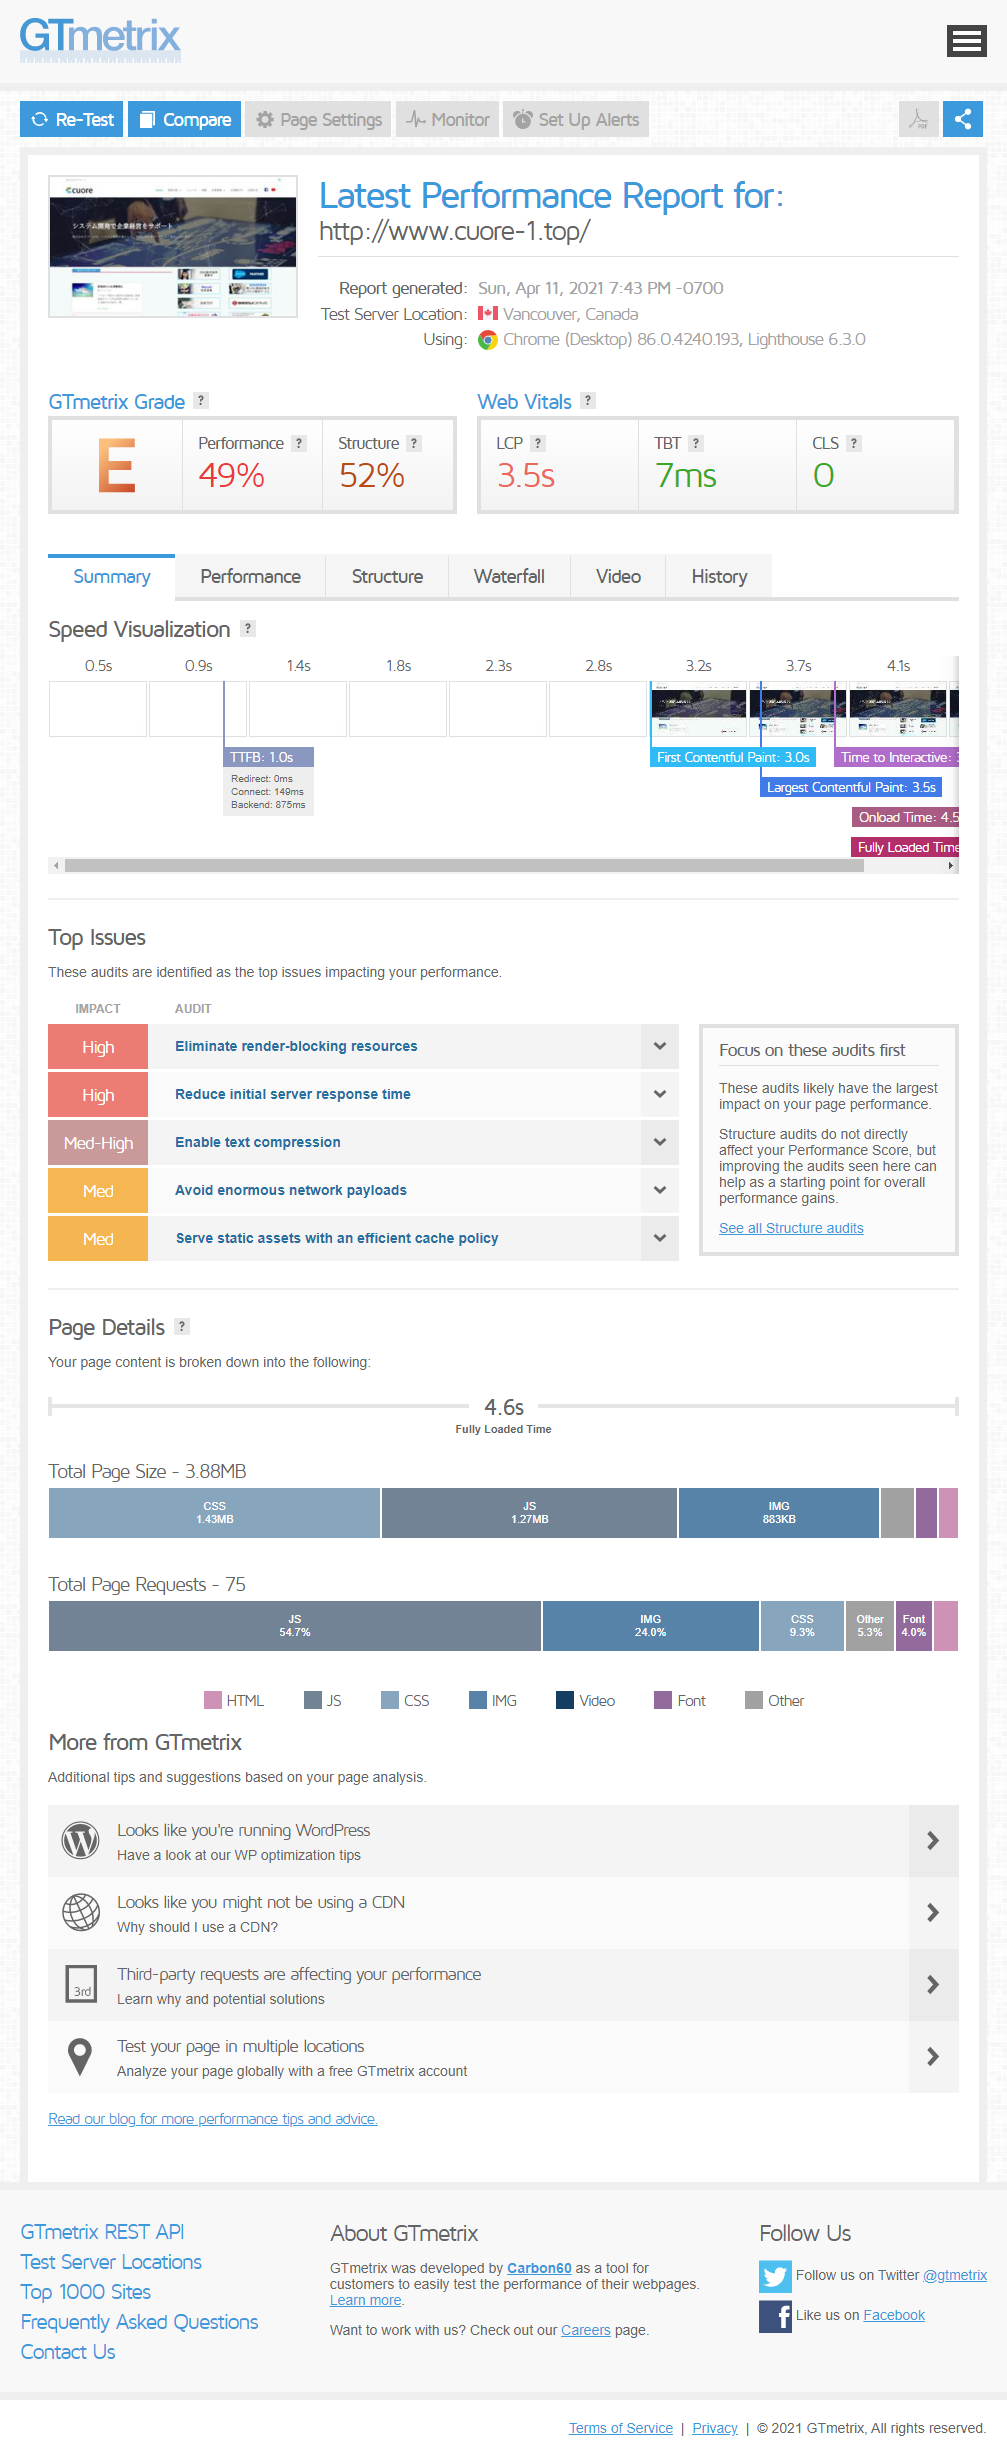The height and width of the screenshot is (2456, 1007).
Task: Click the LCP help question mark
Action: tap(538, 444)
